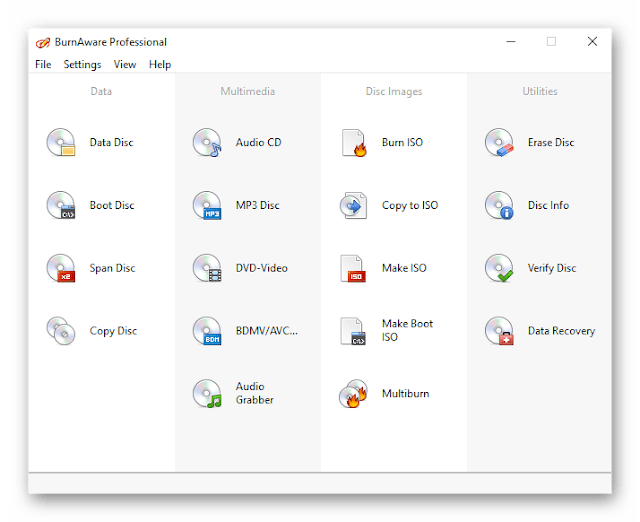
Task: Open the Settings menu
Action: pos(82,64)
